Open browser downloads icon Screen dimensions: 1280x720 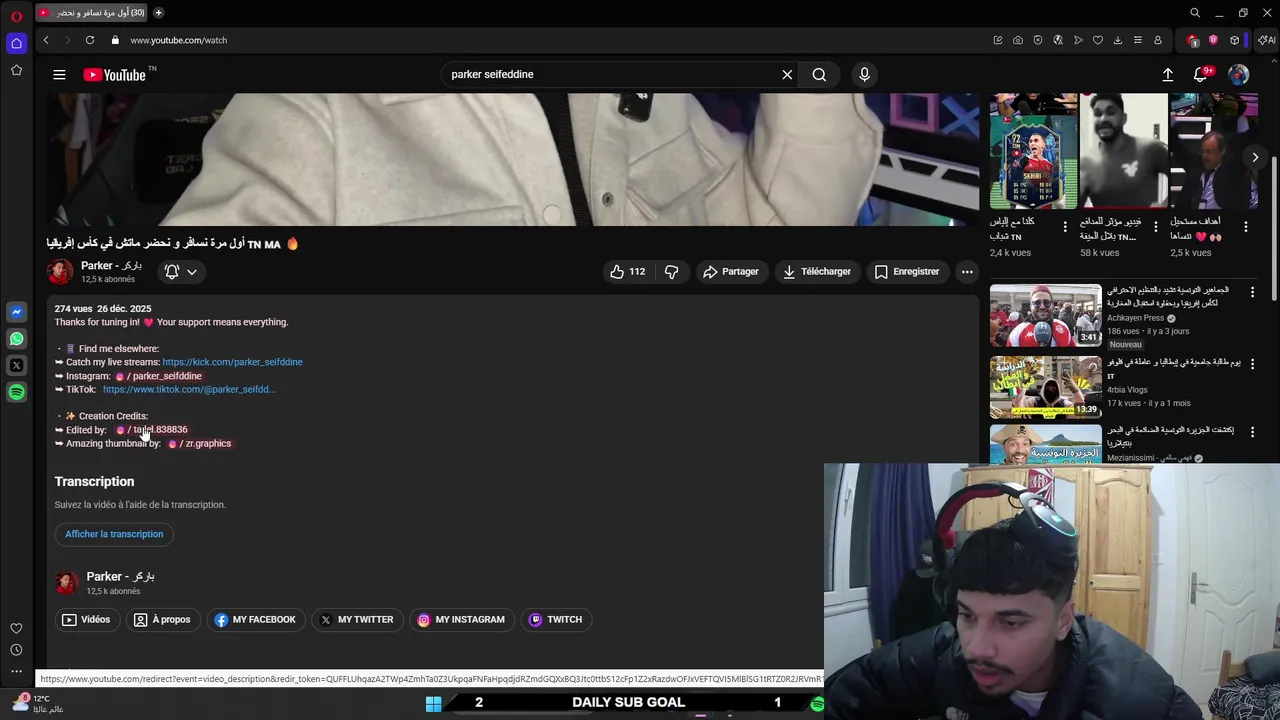pyautogui.click(x=1118, y=40)
